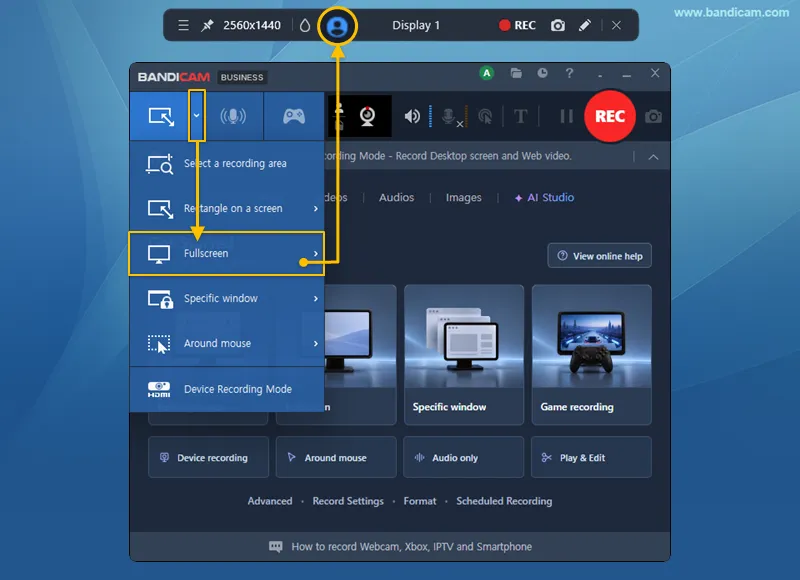800x580 pixels.
Task: Click the big red REC button
Action: pos(610,116)
